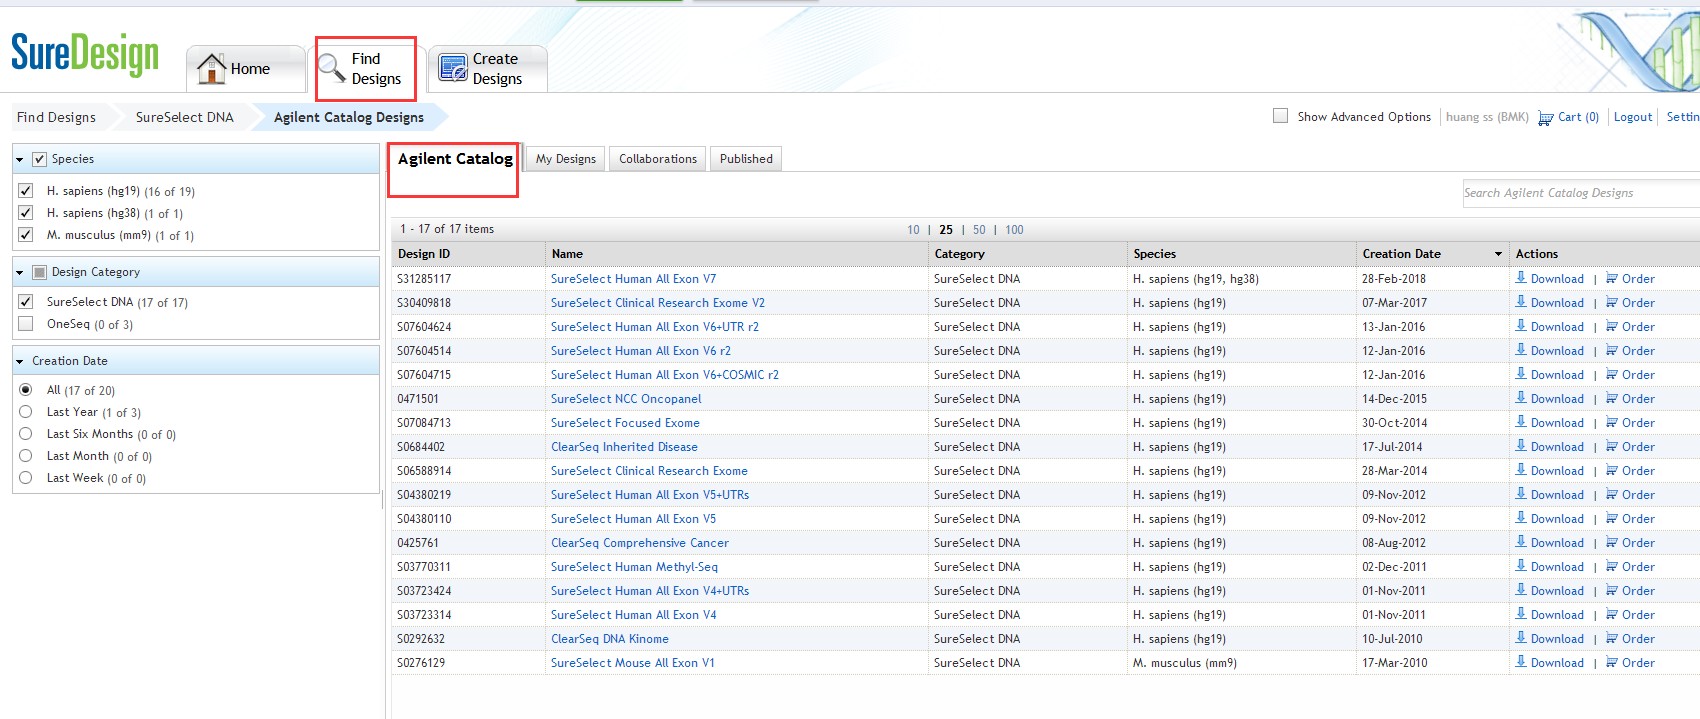Viewport: 1700px width, 719px height.
Task: Uncheck SureSelect DNA category filter
Action: click(x=26, y=301)
